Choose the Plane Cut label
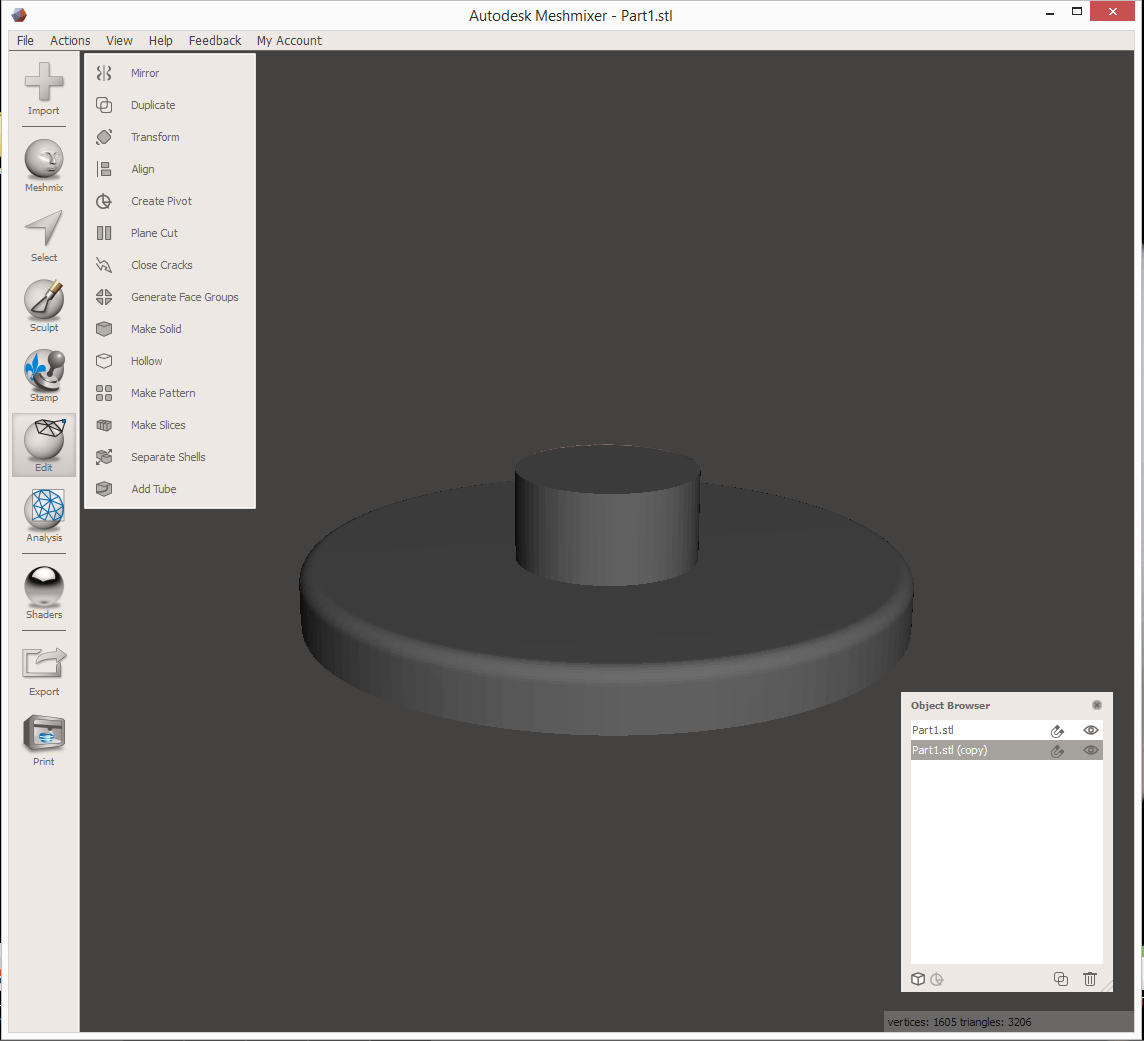Viewport: 1144px width, 1041px height. click(x=154, y=233)
